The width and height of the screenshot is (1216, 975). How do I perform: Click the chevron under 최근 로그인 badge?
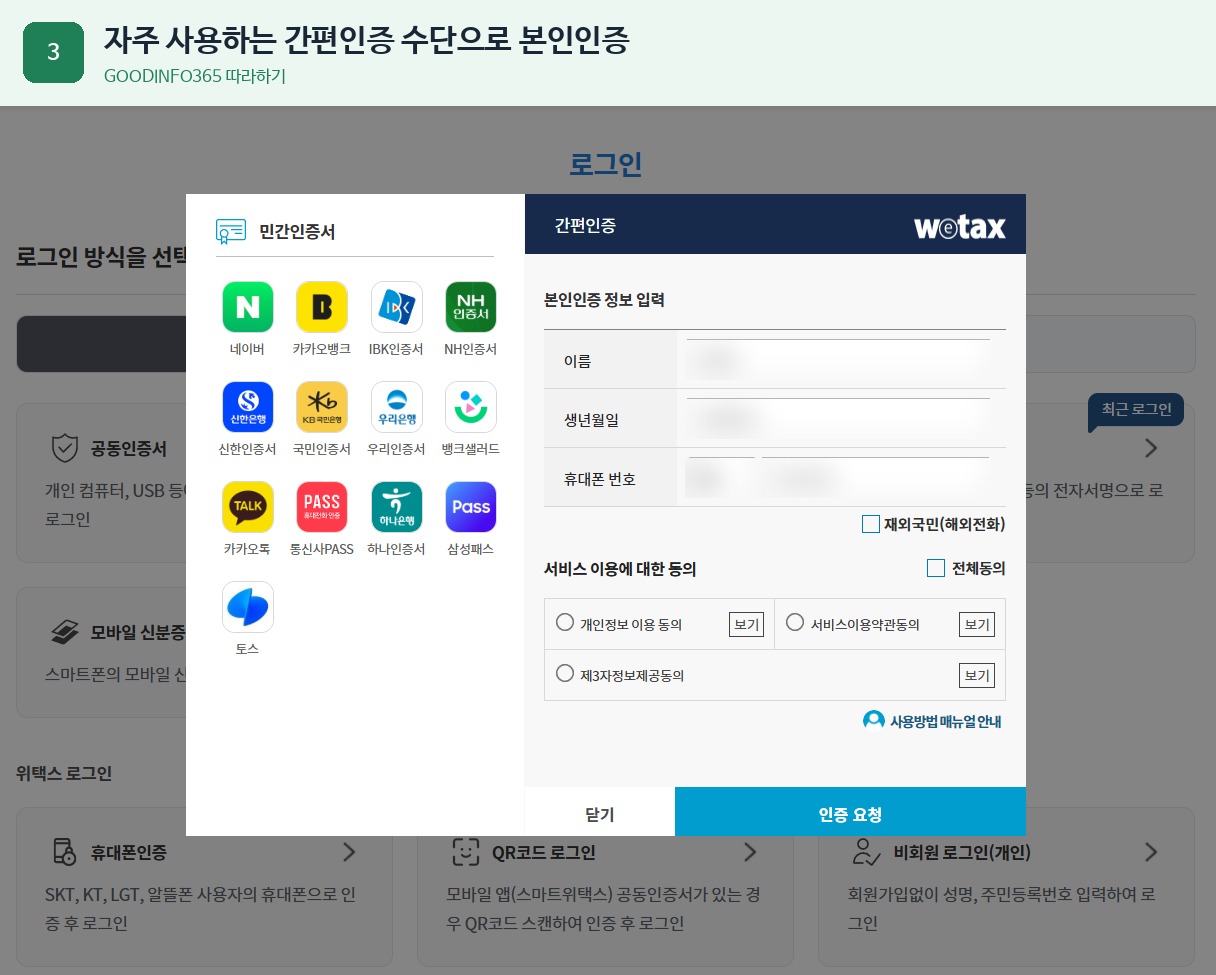(x=1151, y=448)
